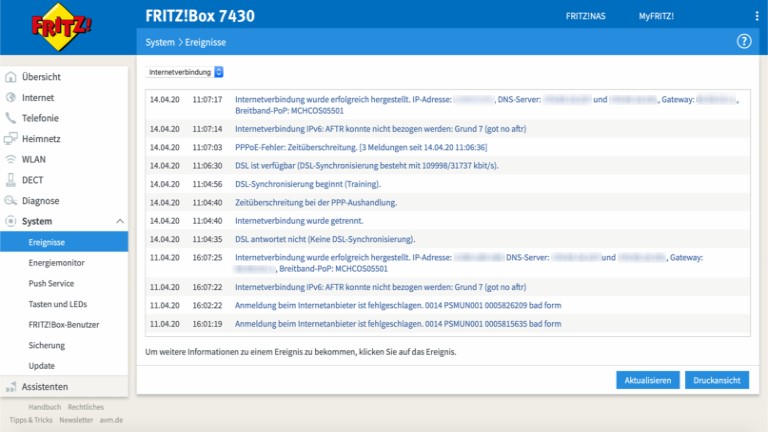This screenshot has height=432, width=768.
Task: Open the help question mark icon
Action: click(743, 42)
